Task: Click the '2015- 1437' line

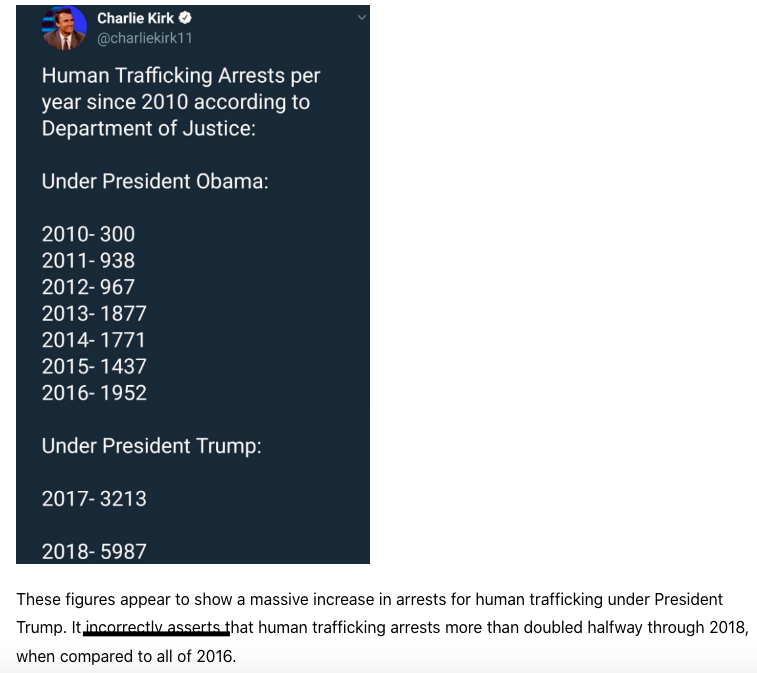Action: [x=94, y=366]
